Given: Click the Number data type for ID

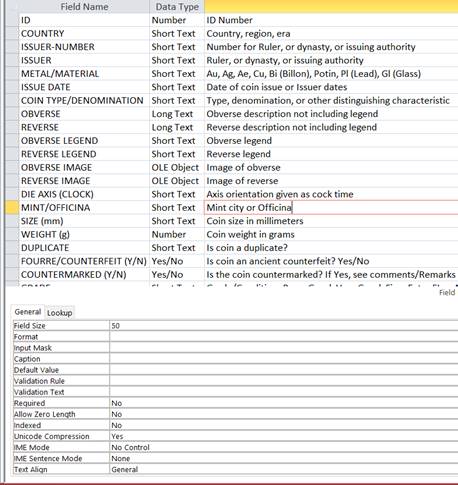Looking at the screenshot, I should point(177,20).
